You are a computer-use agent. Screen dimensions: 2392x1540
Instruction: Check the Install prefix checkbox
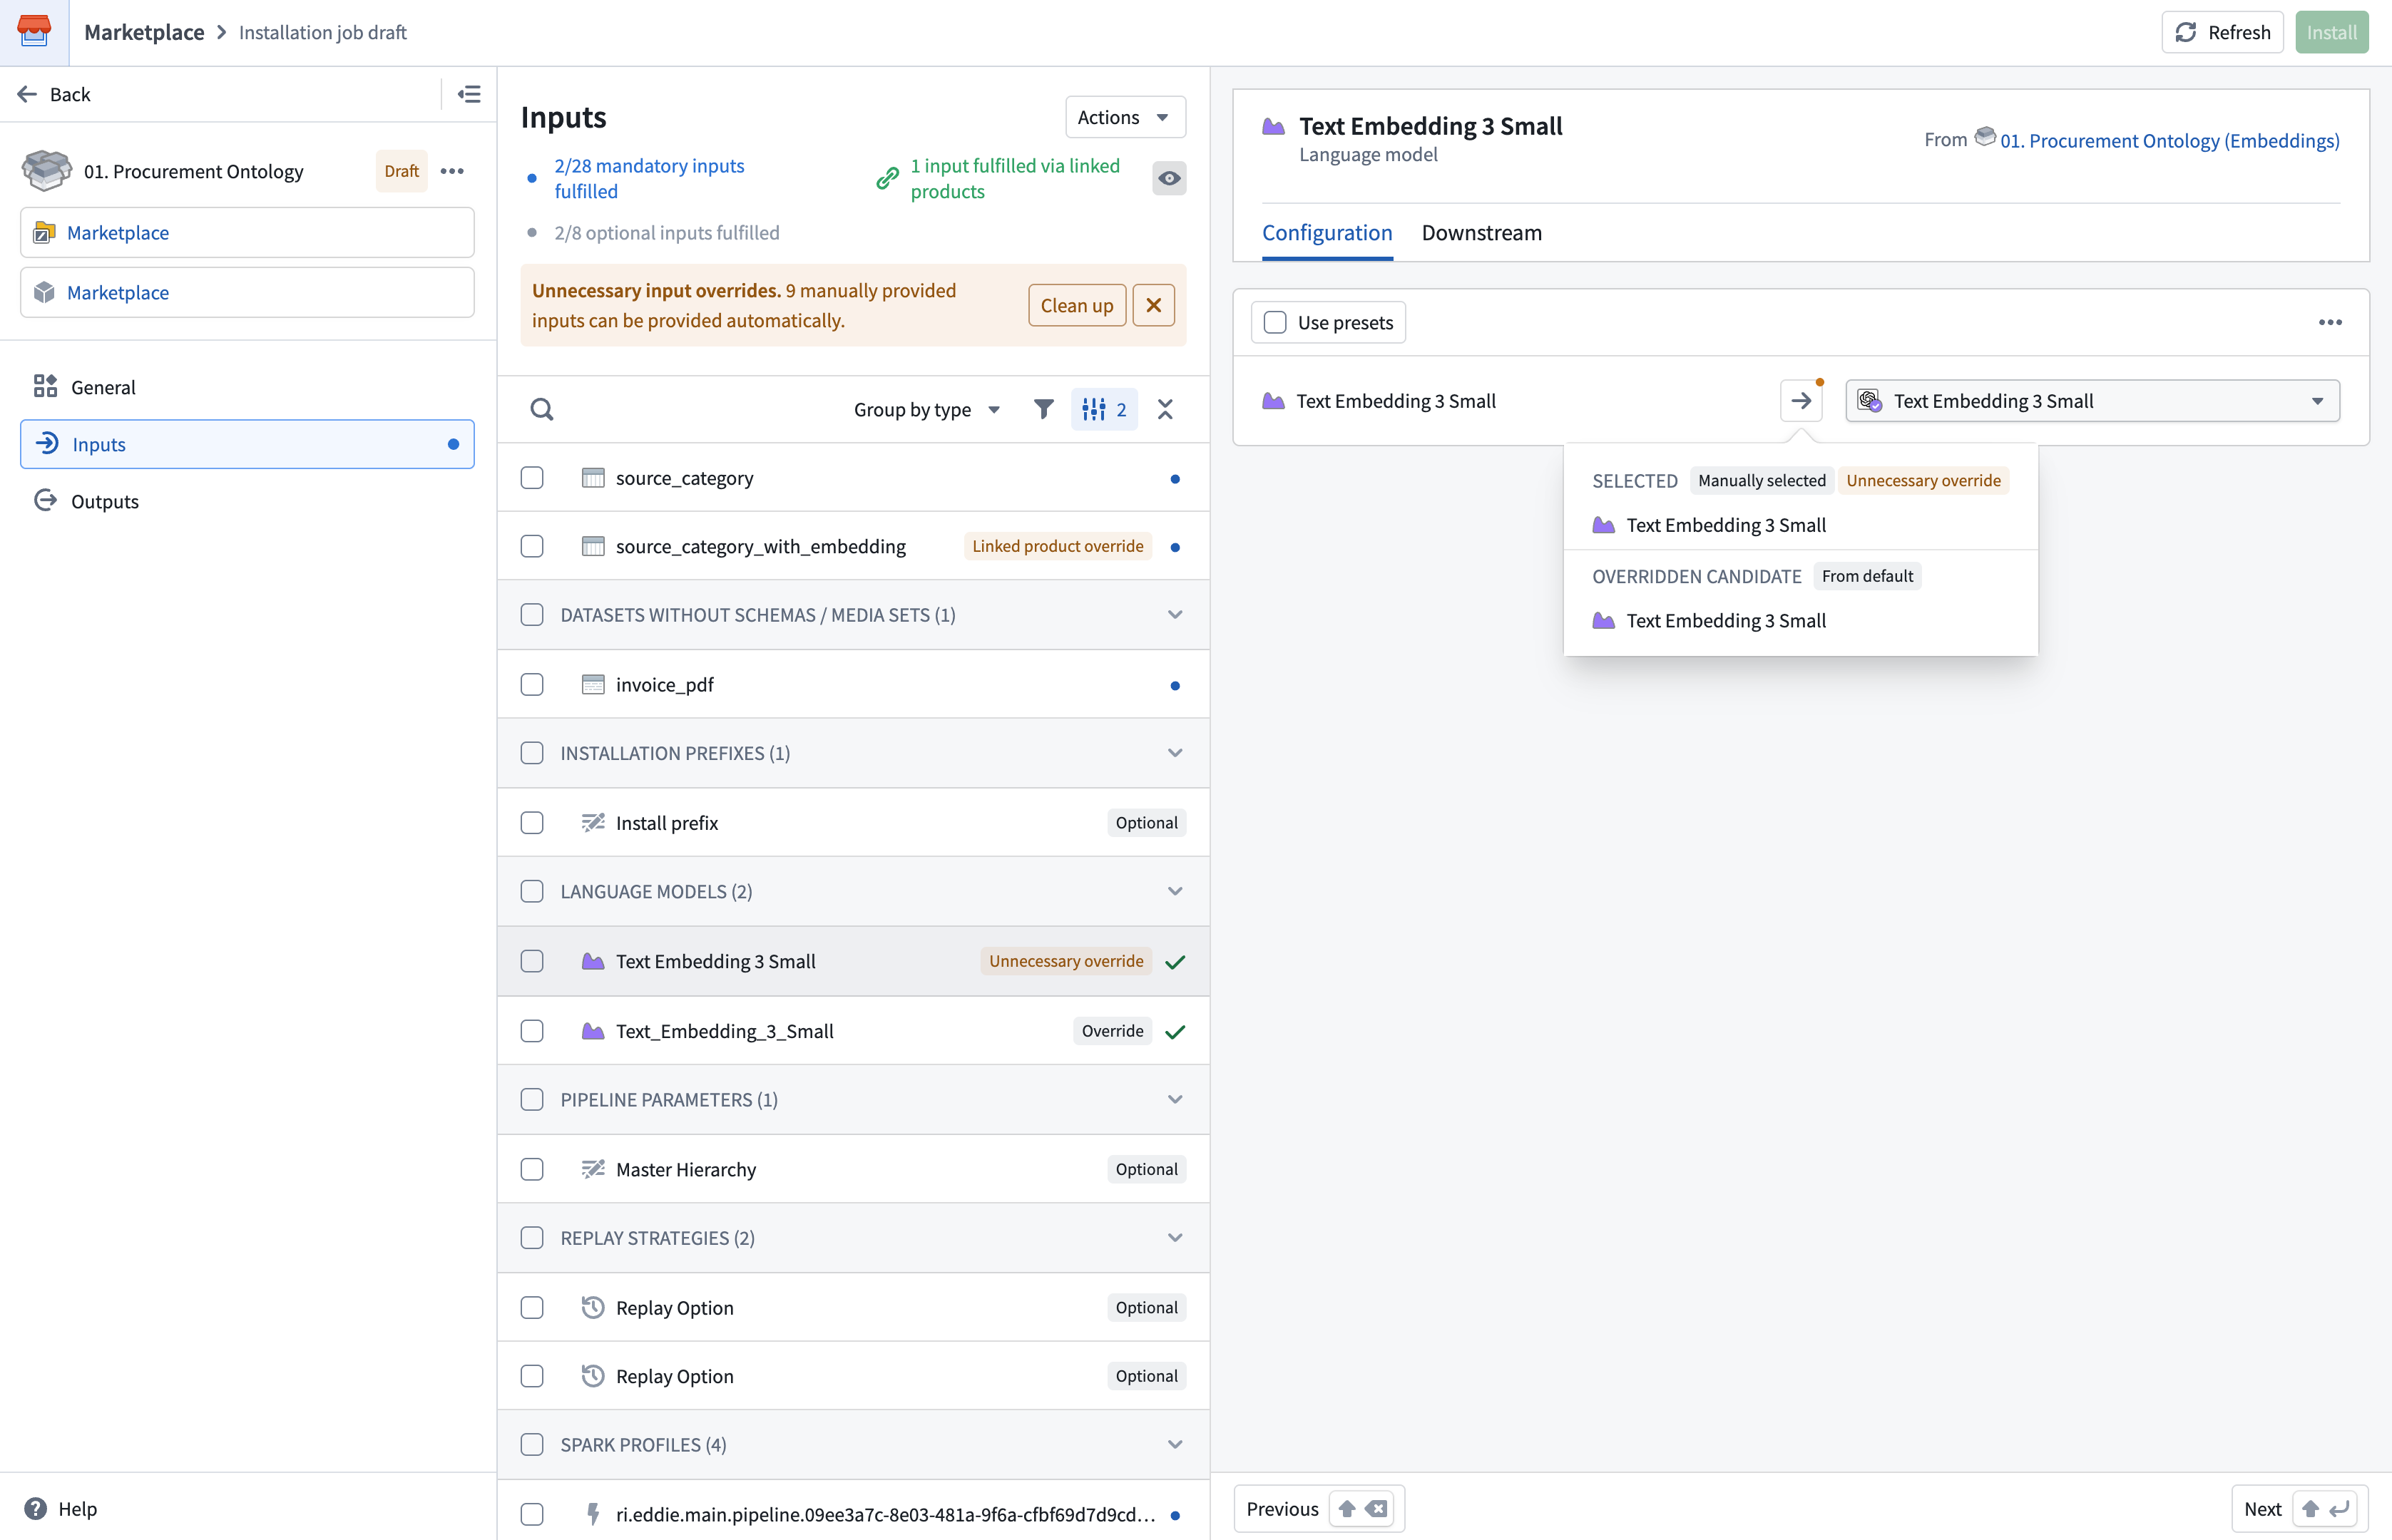point(532,822)
